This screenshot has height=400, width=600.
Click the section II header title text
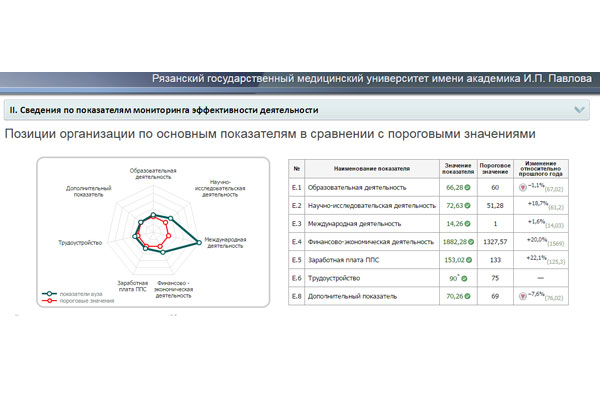coord(163,110)
